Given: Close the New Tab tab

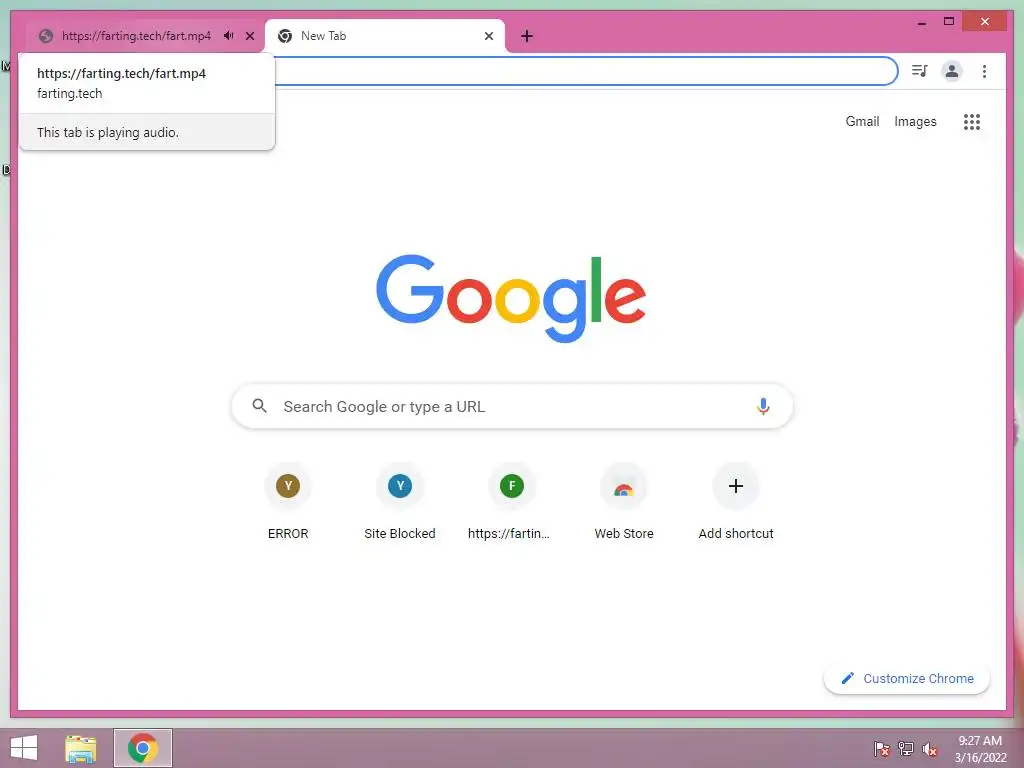Looking at the screenshot, I should [488, 36].
